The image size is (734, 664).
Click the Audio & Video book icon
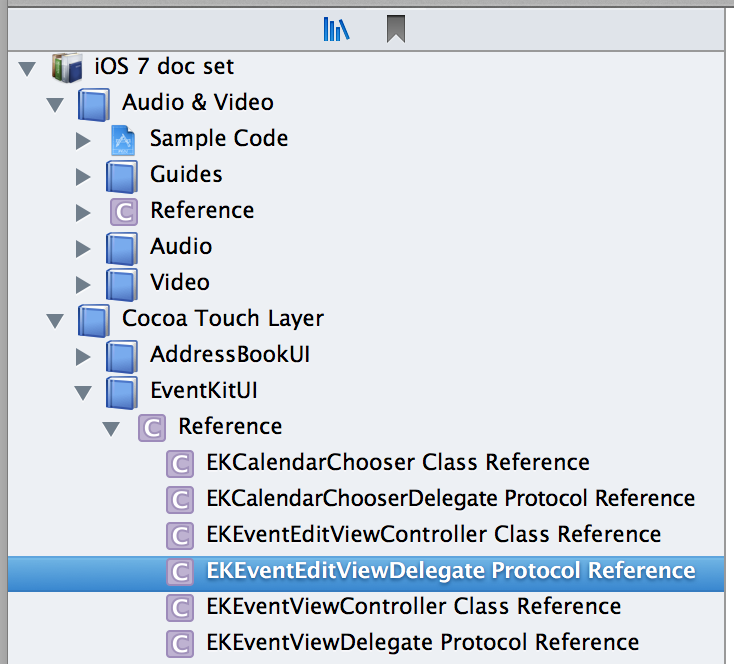pyautogui.click(x=93, y=103)
